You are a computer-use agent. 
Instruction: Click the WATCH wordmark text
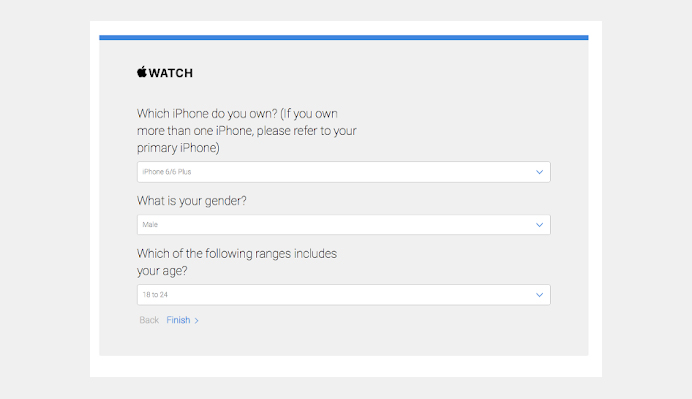coord(171,73)
